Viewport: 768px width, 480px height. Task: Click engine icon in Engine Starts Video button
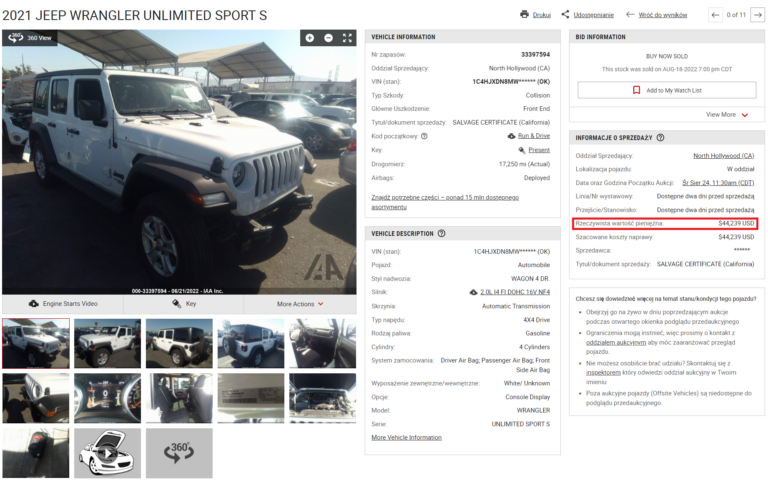[x=34, y=304]
